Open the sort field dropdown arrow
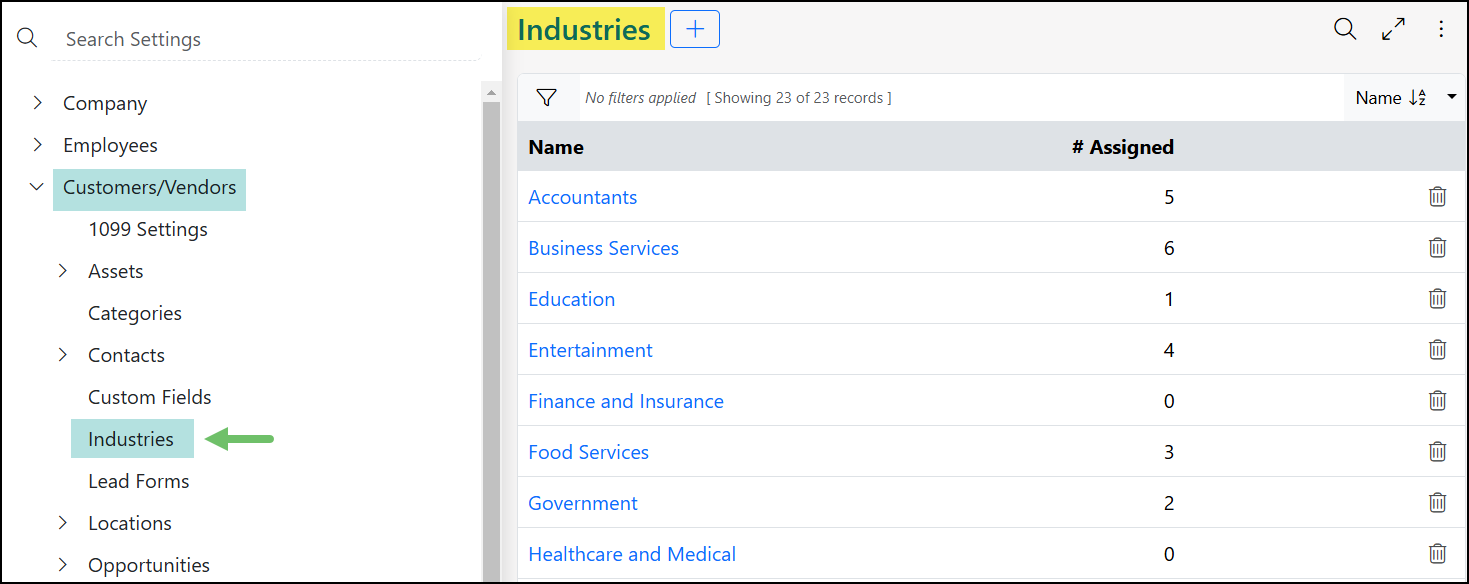Image resolution: width=1469 pixels, height=584 pixels. pos(1451,97)
